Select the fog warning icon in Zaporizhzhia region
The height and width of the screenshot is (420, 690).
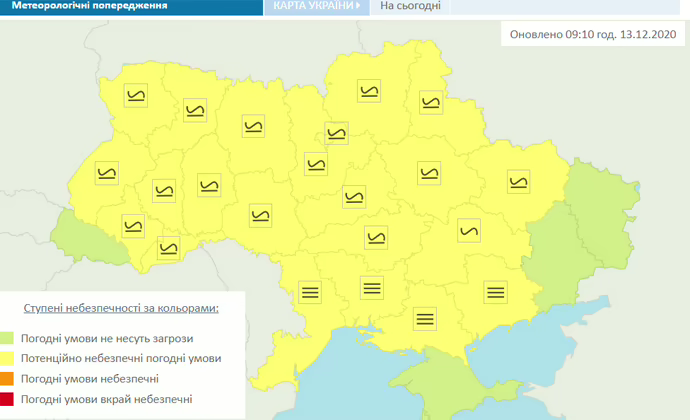[x=495, y=292]
